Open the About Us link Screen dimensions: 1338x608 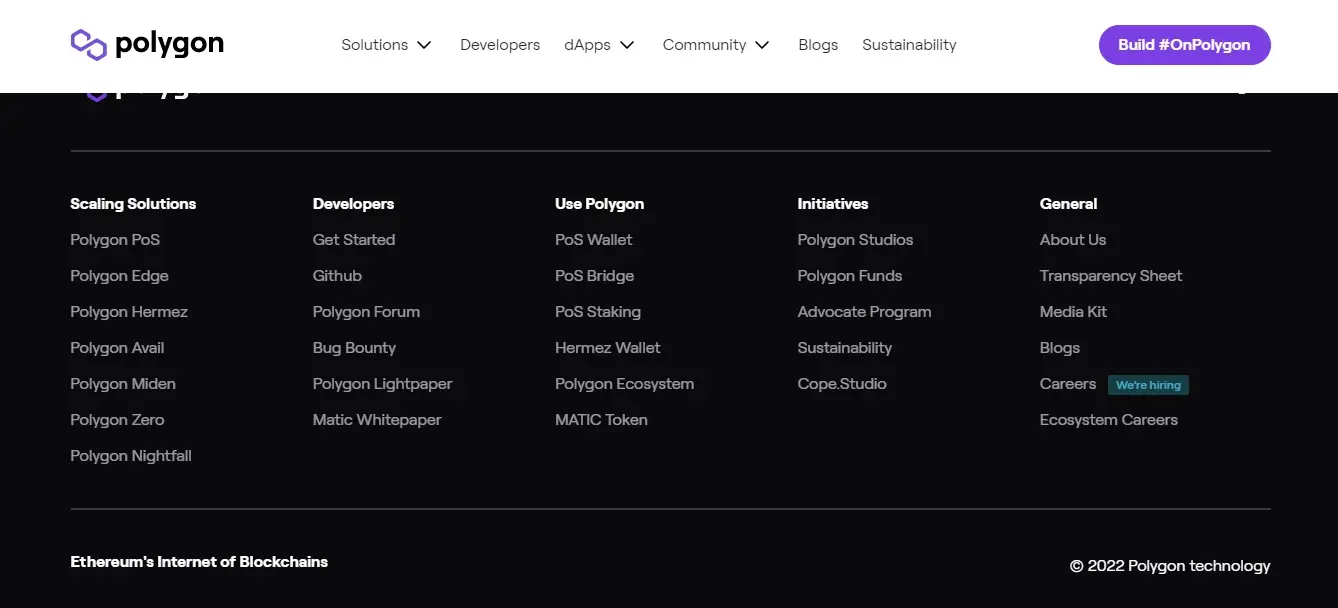(x=1073, y=240)
